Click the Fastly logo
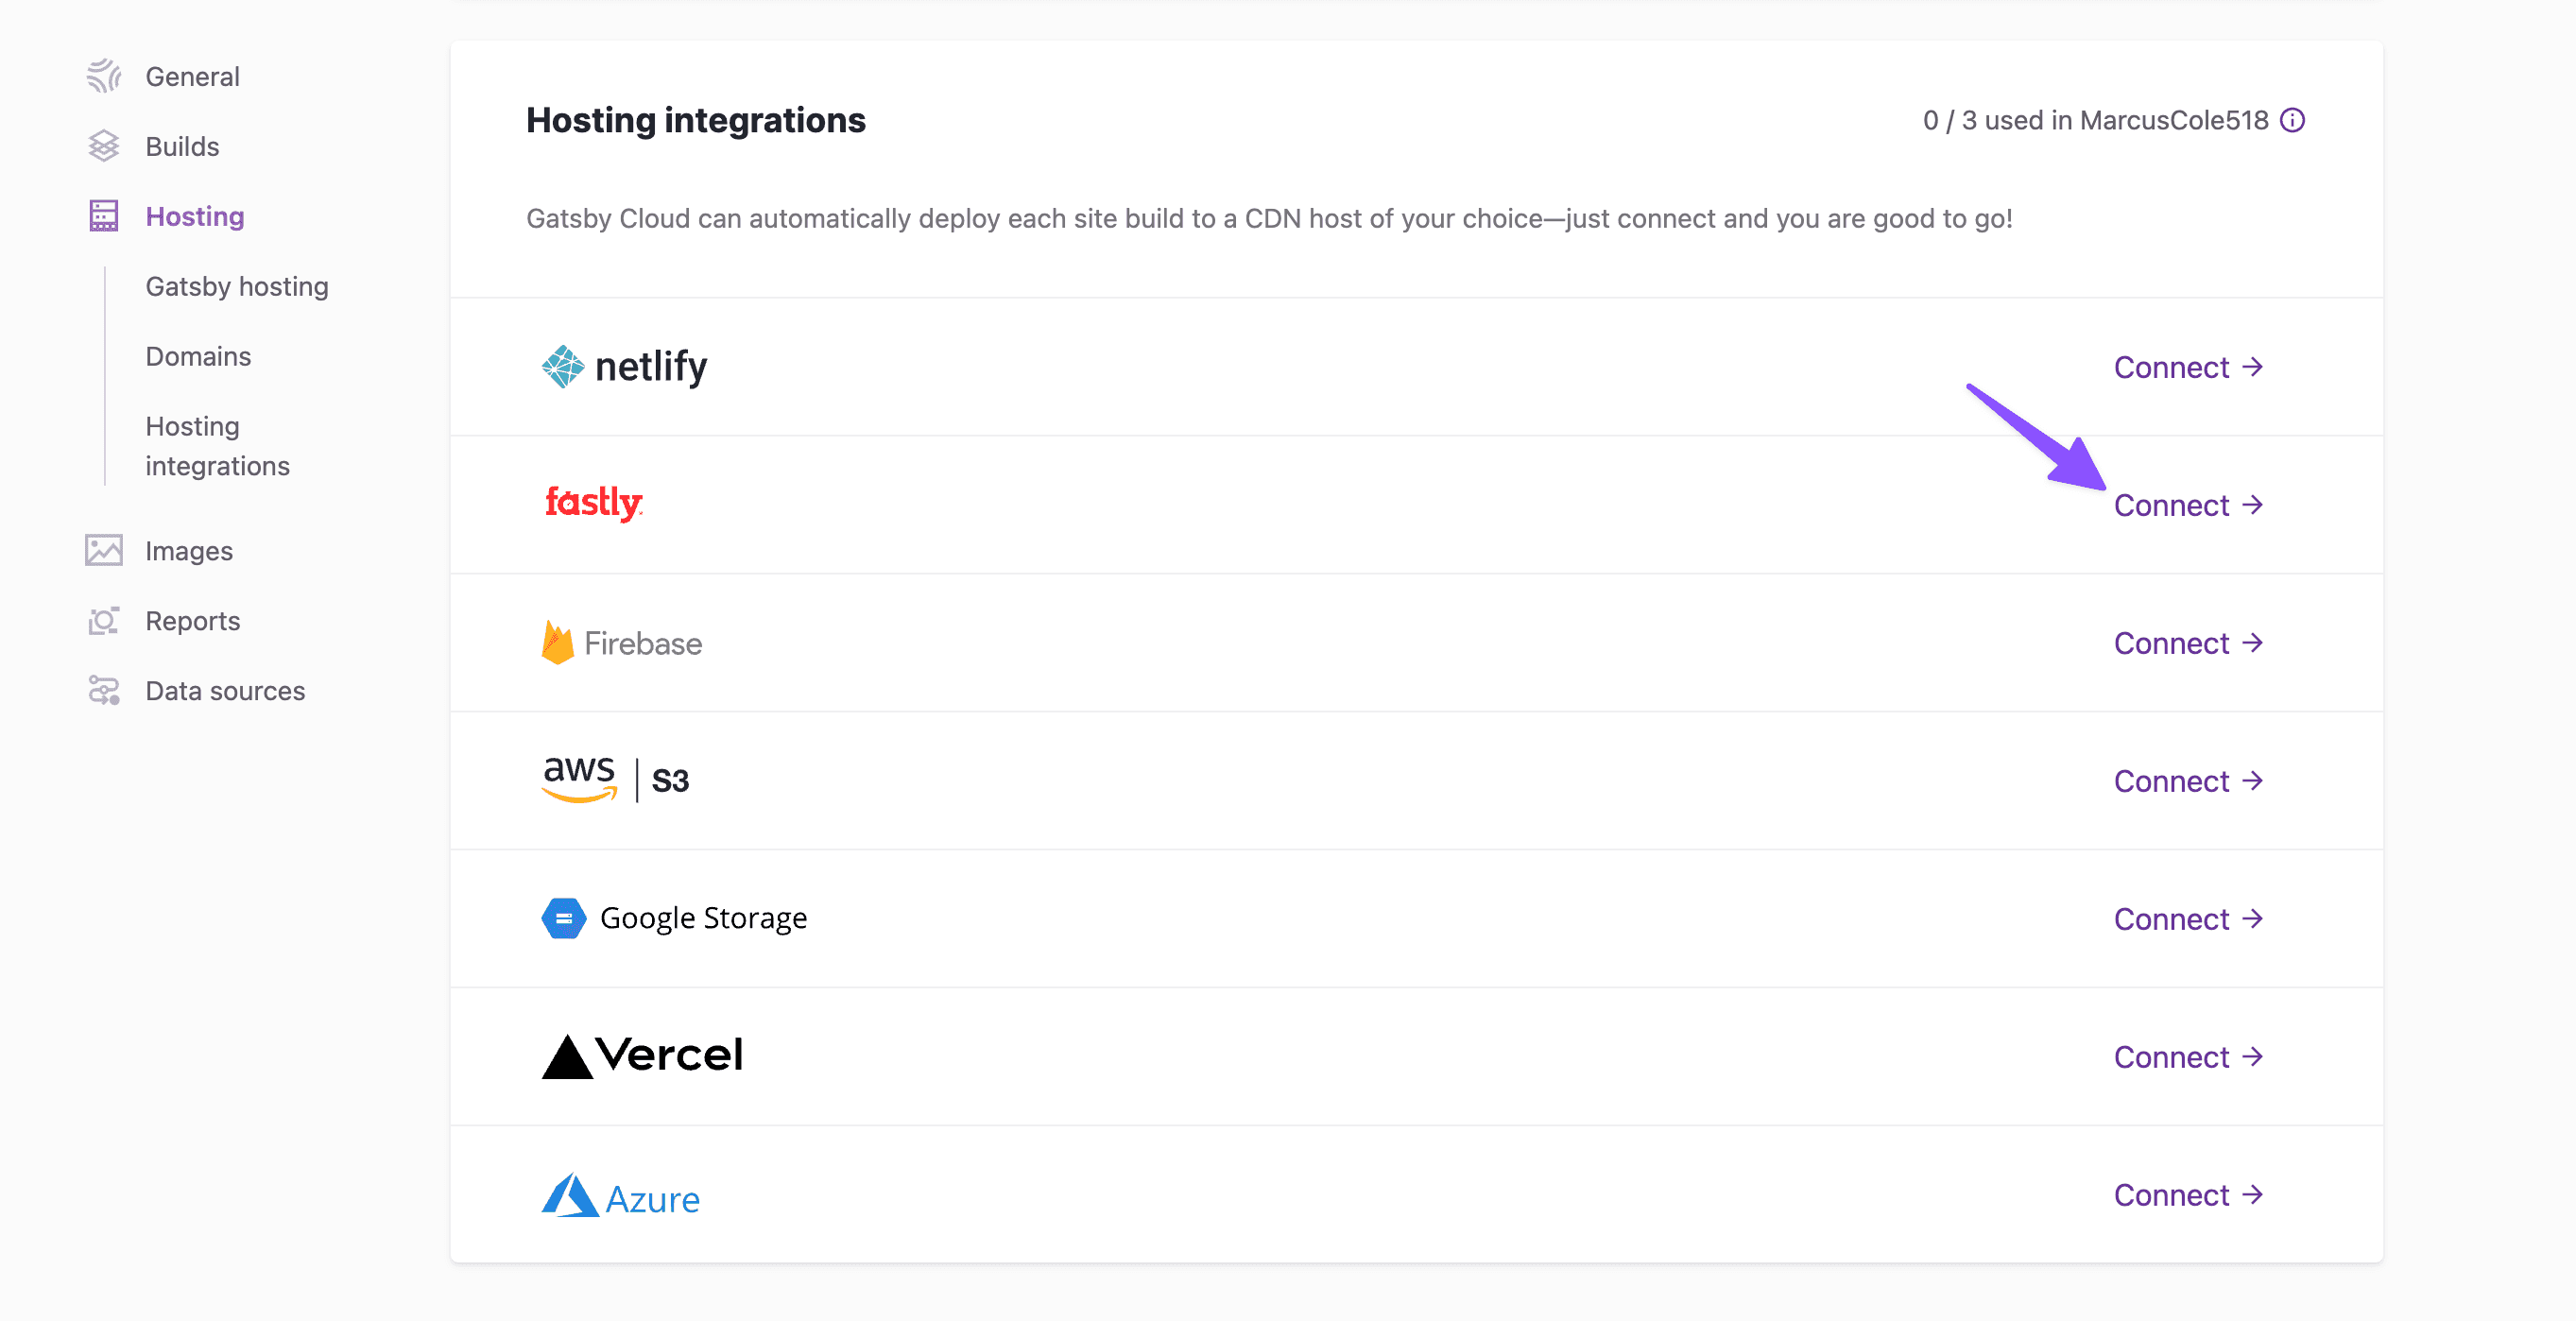Screen dimensions: 2576x1321 [593, 503]
